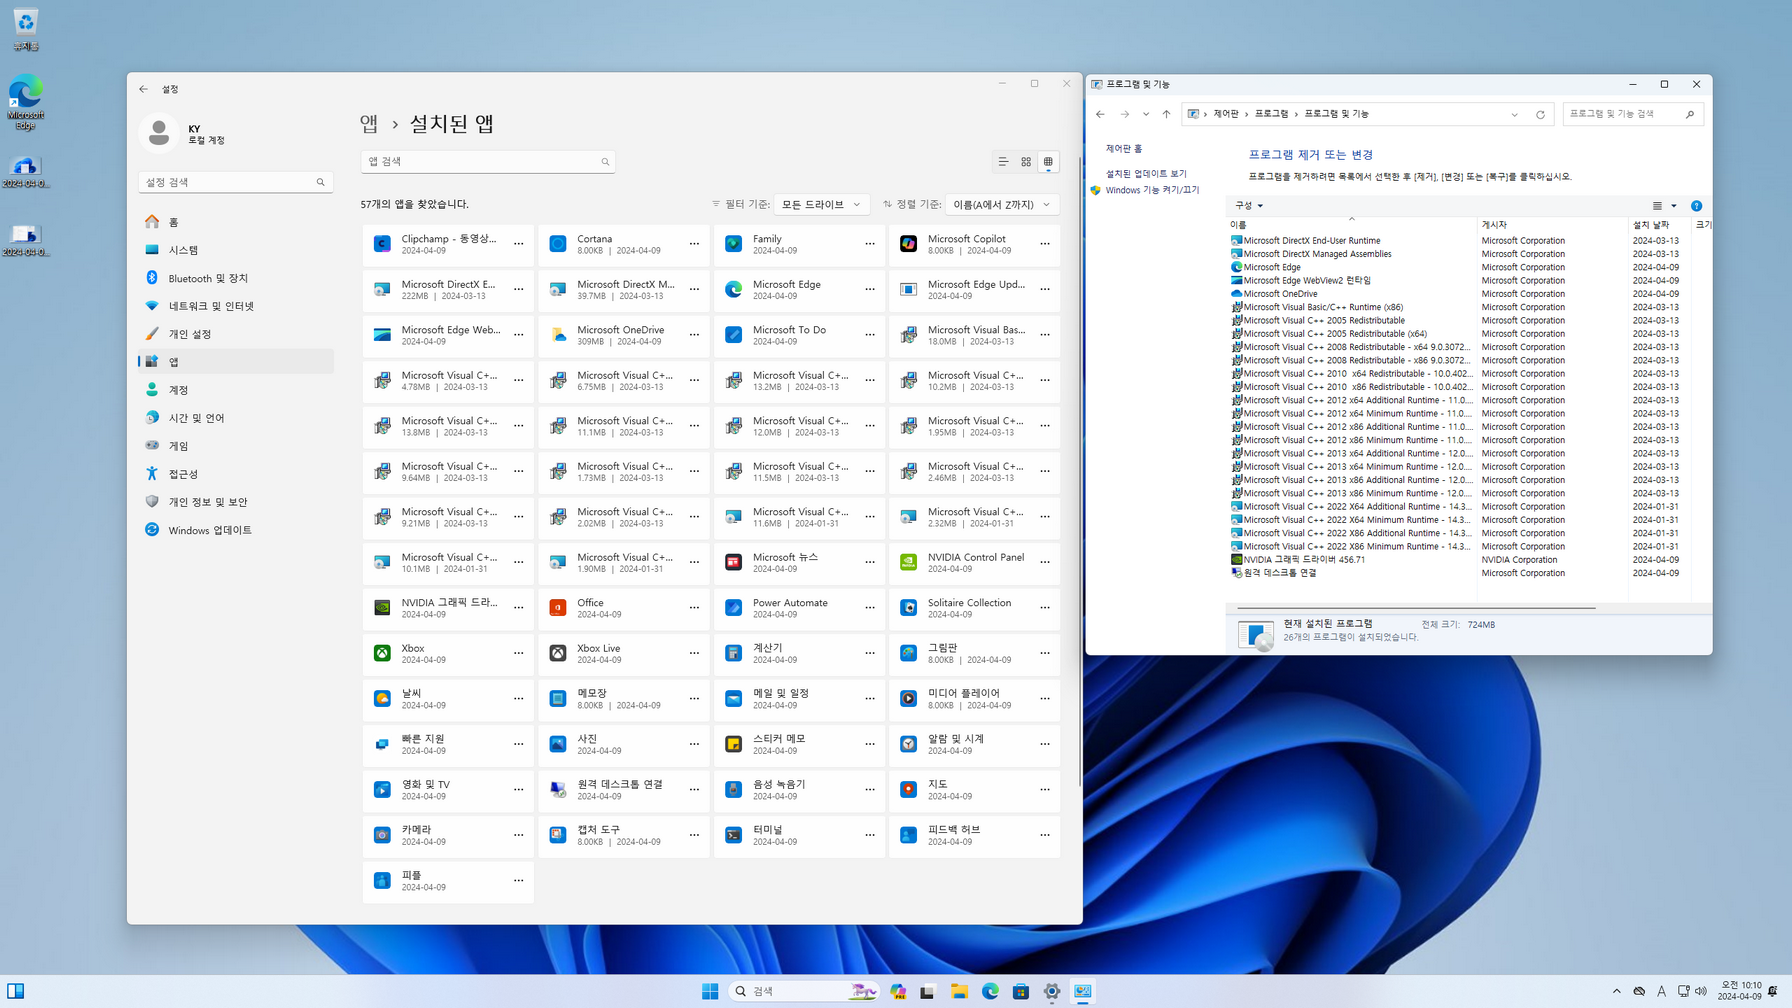Click the 프로그램 및 기능 검색 field
This screenshot has height=1008, width=1792.
click(x=1632, y=114)
